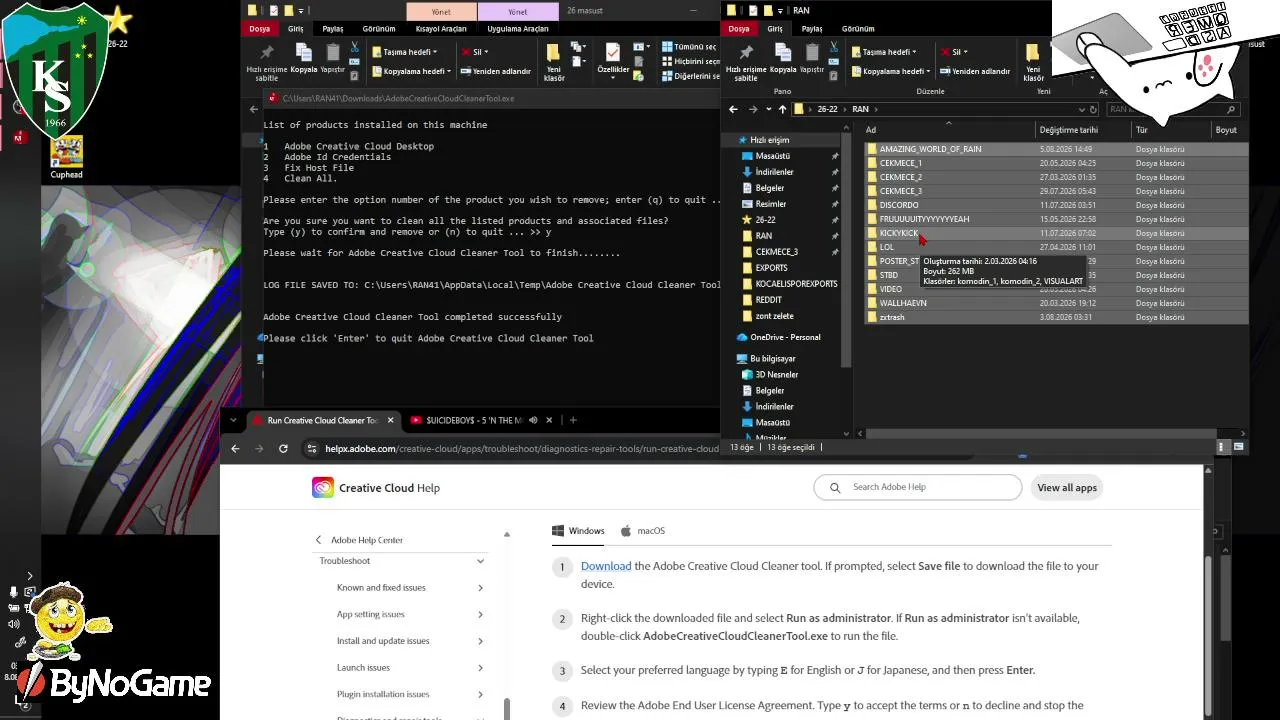Open İndirilenler under Hızlı erişim
Screen dimensions: 1280x720
tap(774, 172)
